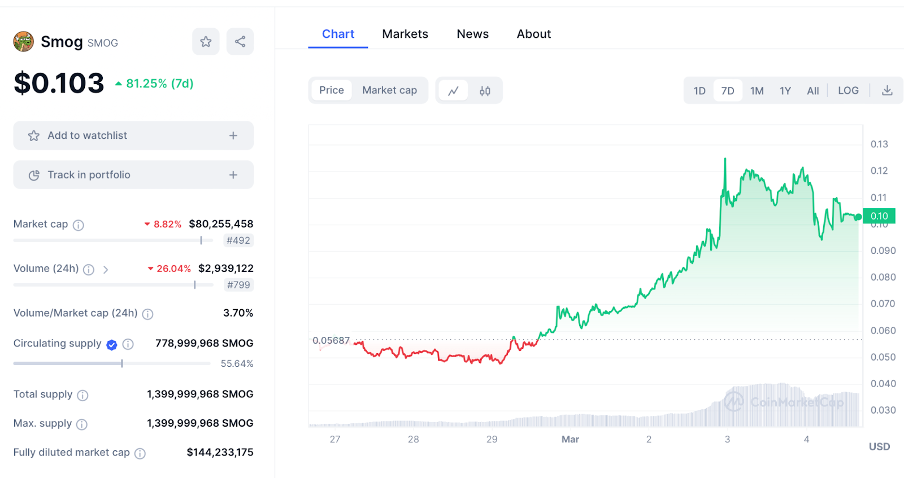
Task: Expand the Volume (24h) chevron
Action: (106, 269)
